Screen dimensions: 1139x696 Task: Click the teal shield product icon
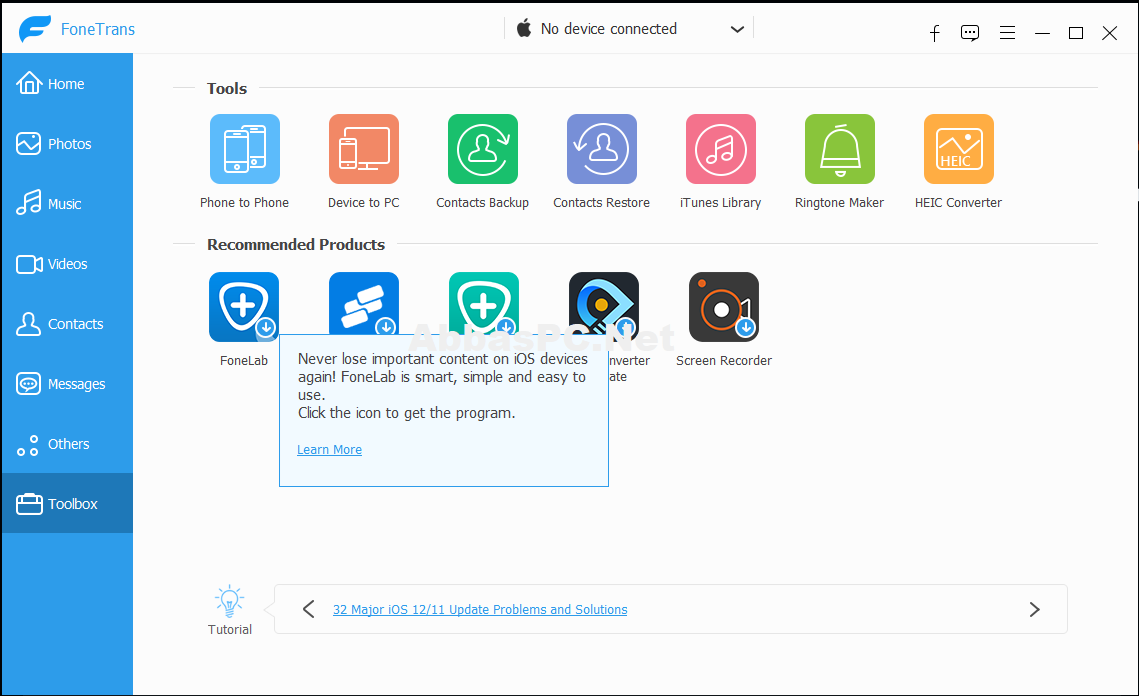(484, 304)
